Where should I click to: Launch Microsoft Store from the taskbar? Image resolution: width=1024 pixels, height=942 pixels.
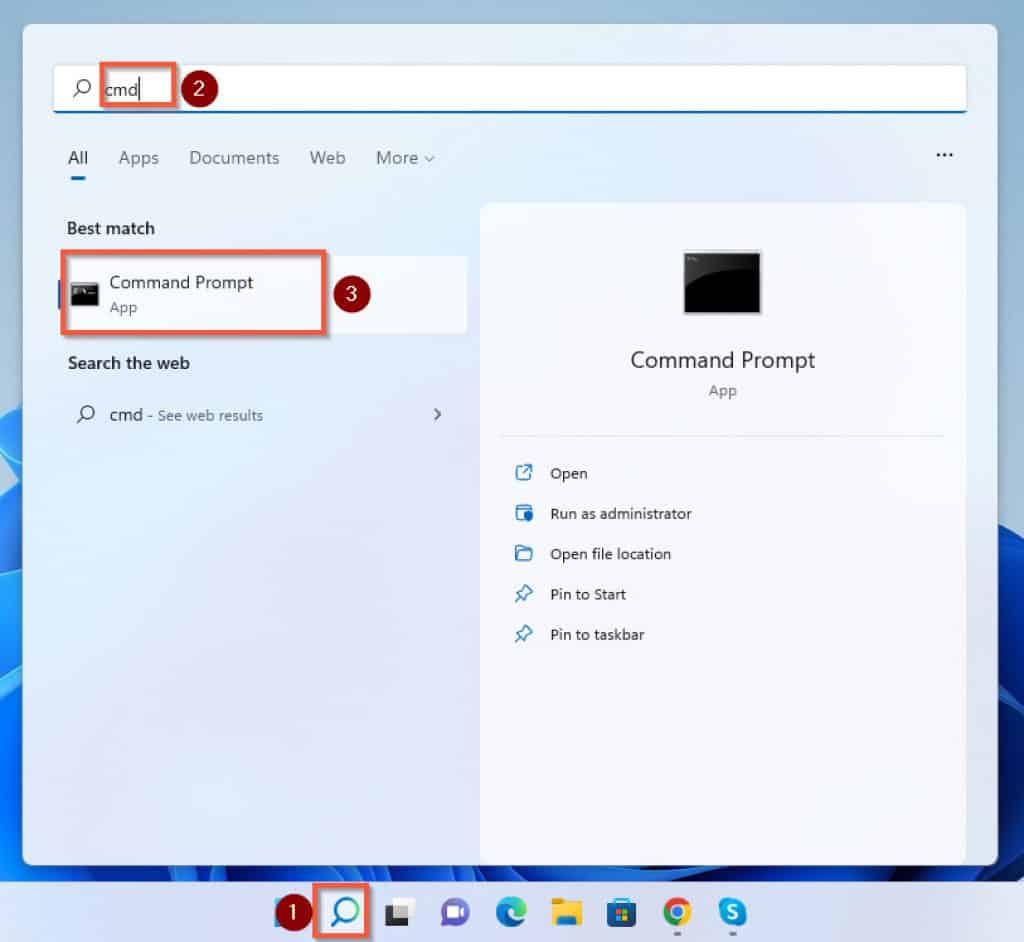coord(621,912)
